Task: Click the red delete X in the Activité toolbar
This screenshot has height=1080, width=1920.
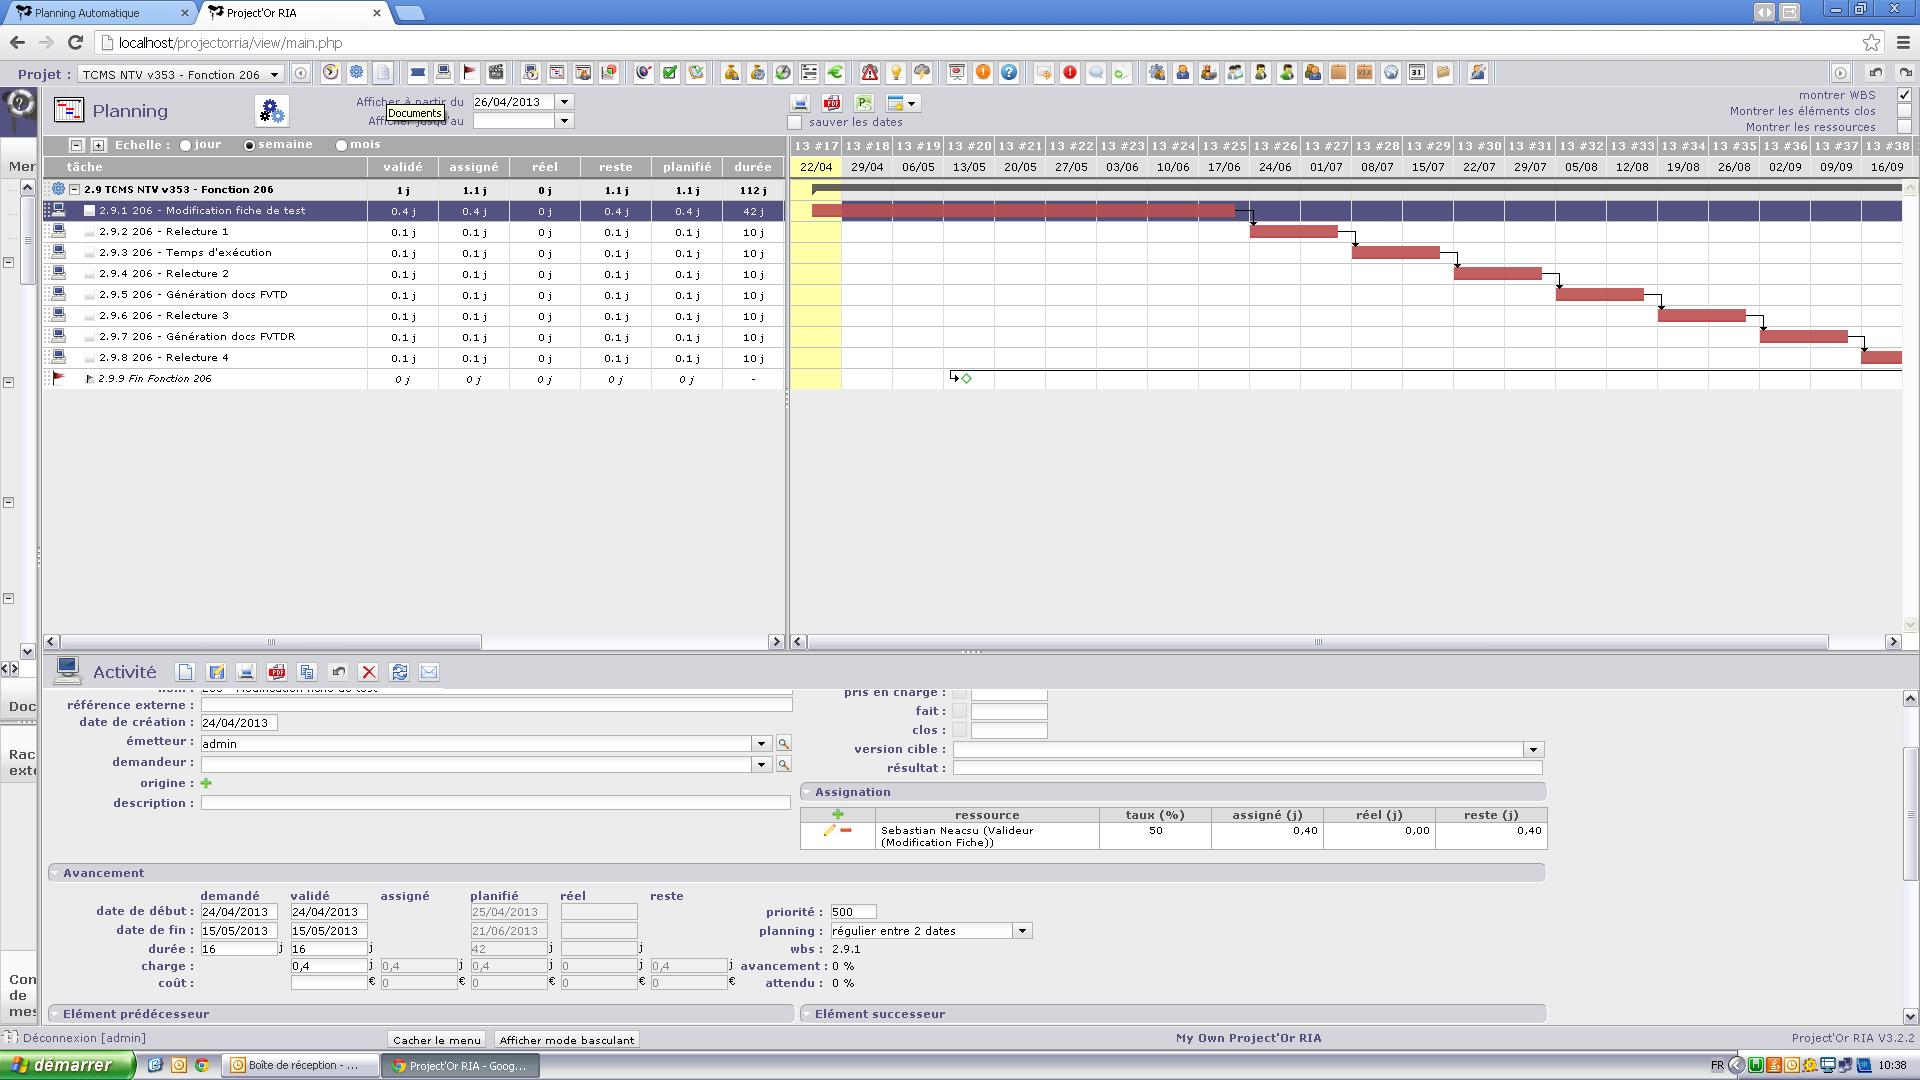Action: coord(368,672)
